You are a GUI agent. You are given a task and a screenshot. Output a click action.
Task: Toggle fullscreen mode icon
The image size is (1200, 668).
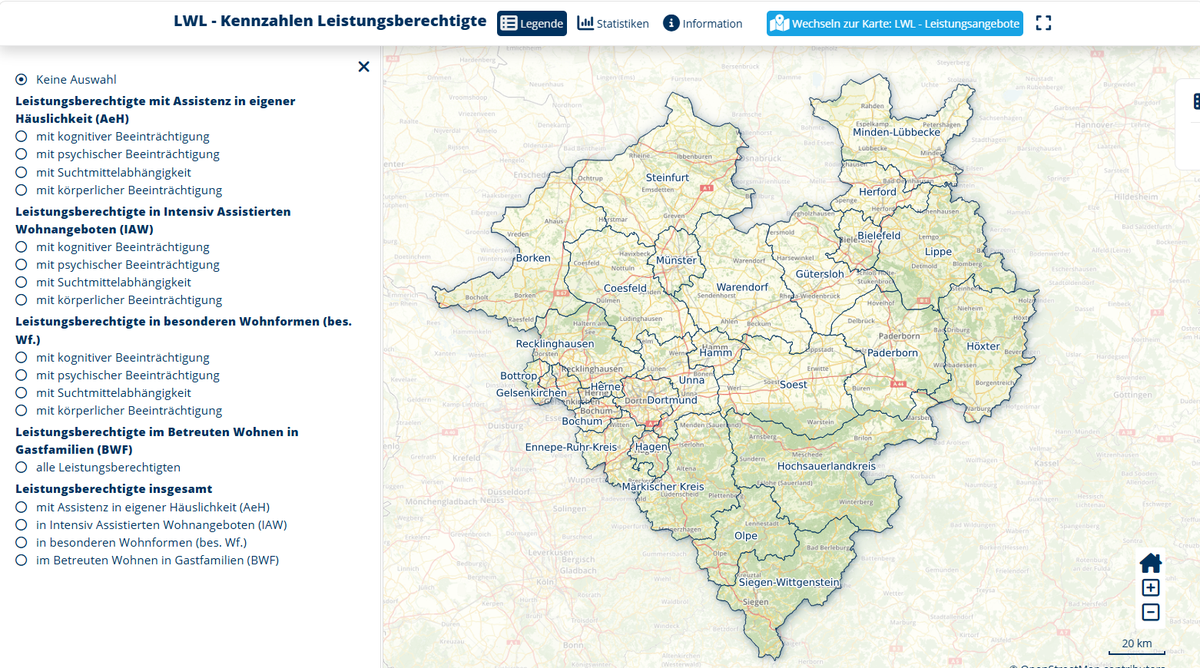pos(1043,23)
